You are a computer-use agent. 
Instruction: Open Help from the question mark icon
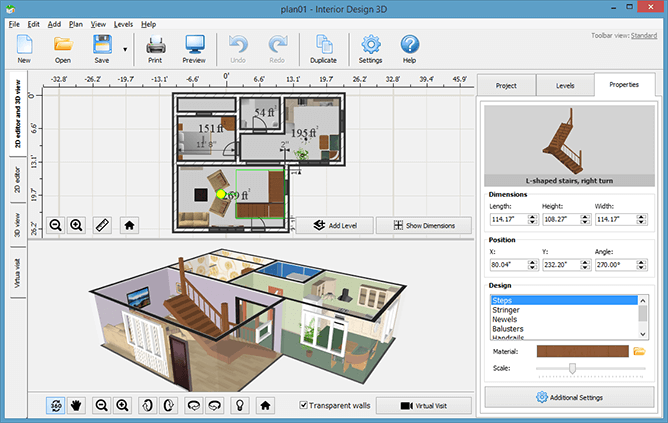coord(409,44)
